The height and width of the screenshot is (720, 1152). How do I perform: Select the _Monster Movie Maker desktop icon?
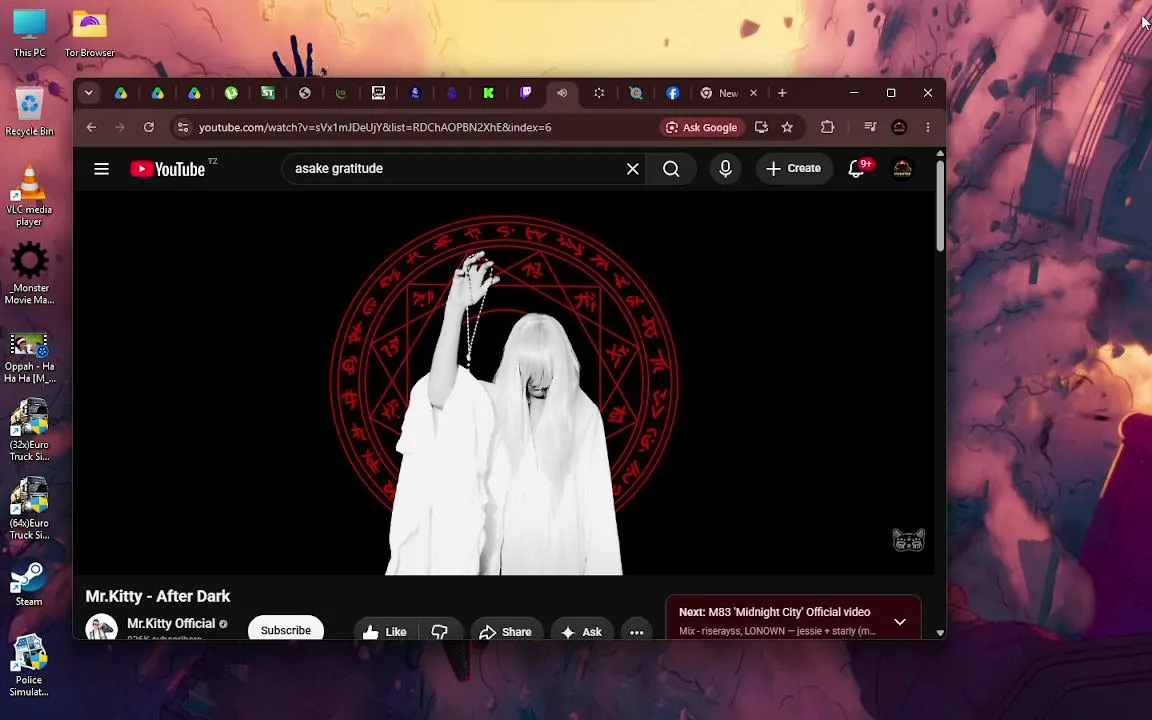tap(29, 274)
